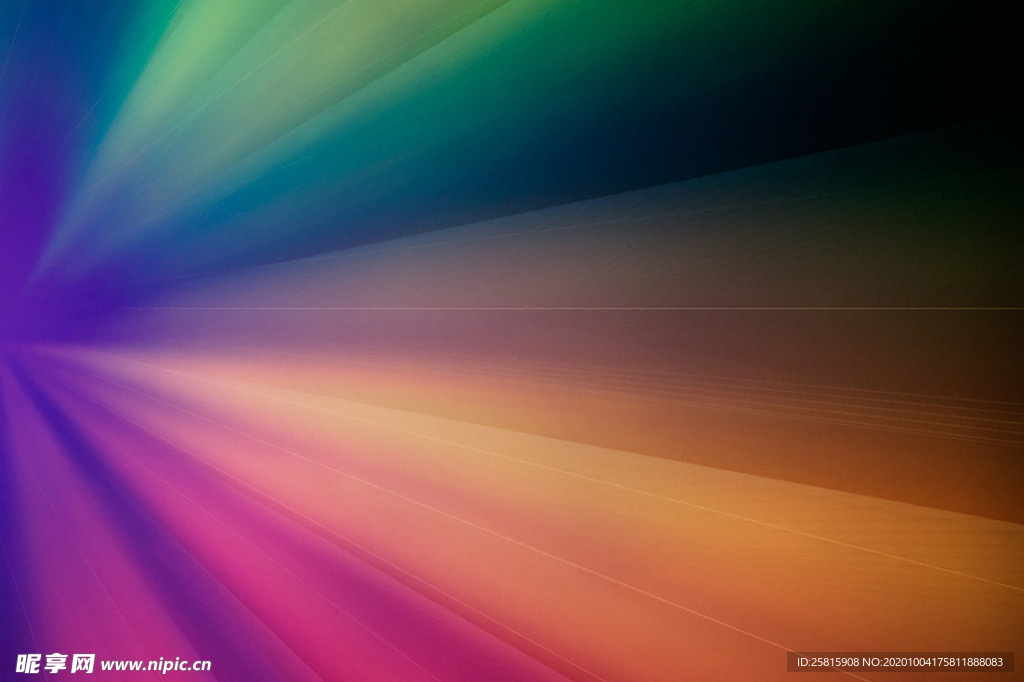
Task: Click the 享 character in the logo
Action: 56,663
